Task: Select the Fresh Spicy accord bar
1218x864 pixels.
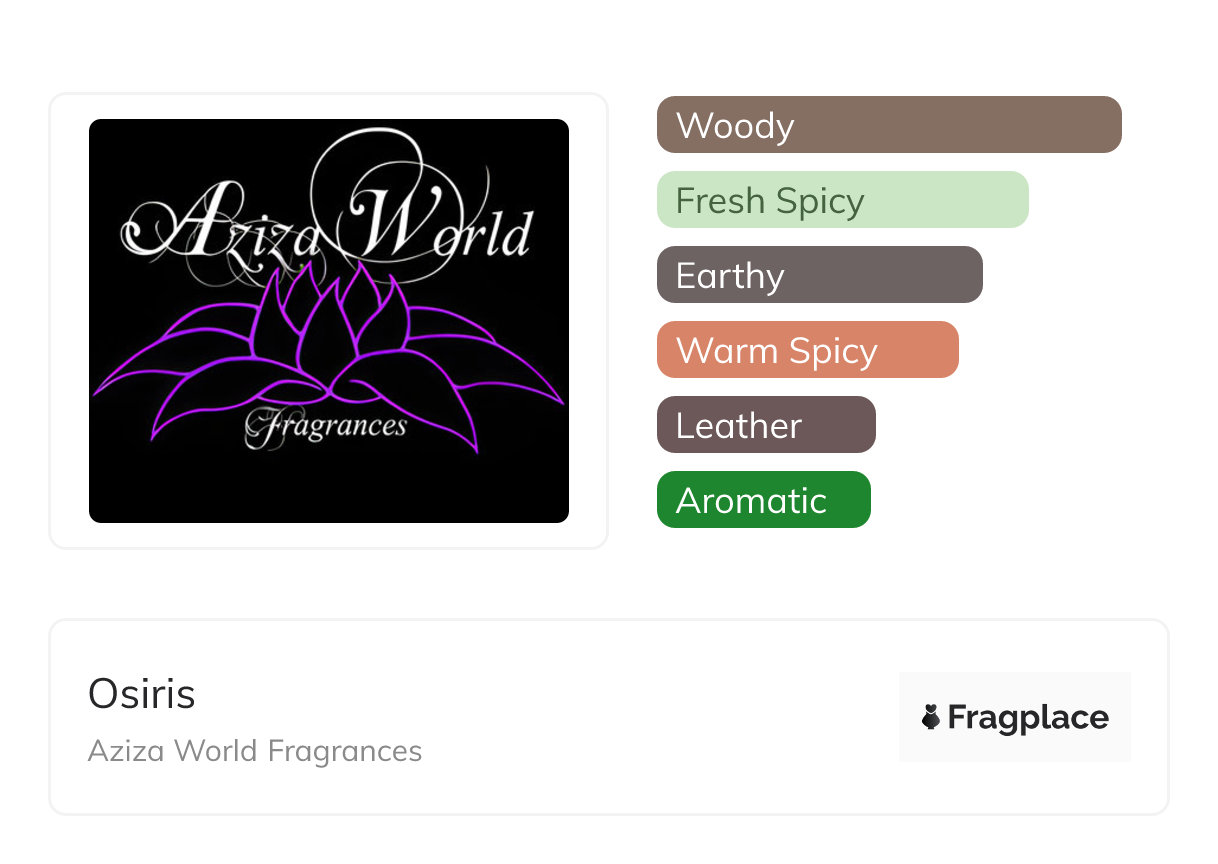Action: point(843,200)
